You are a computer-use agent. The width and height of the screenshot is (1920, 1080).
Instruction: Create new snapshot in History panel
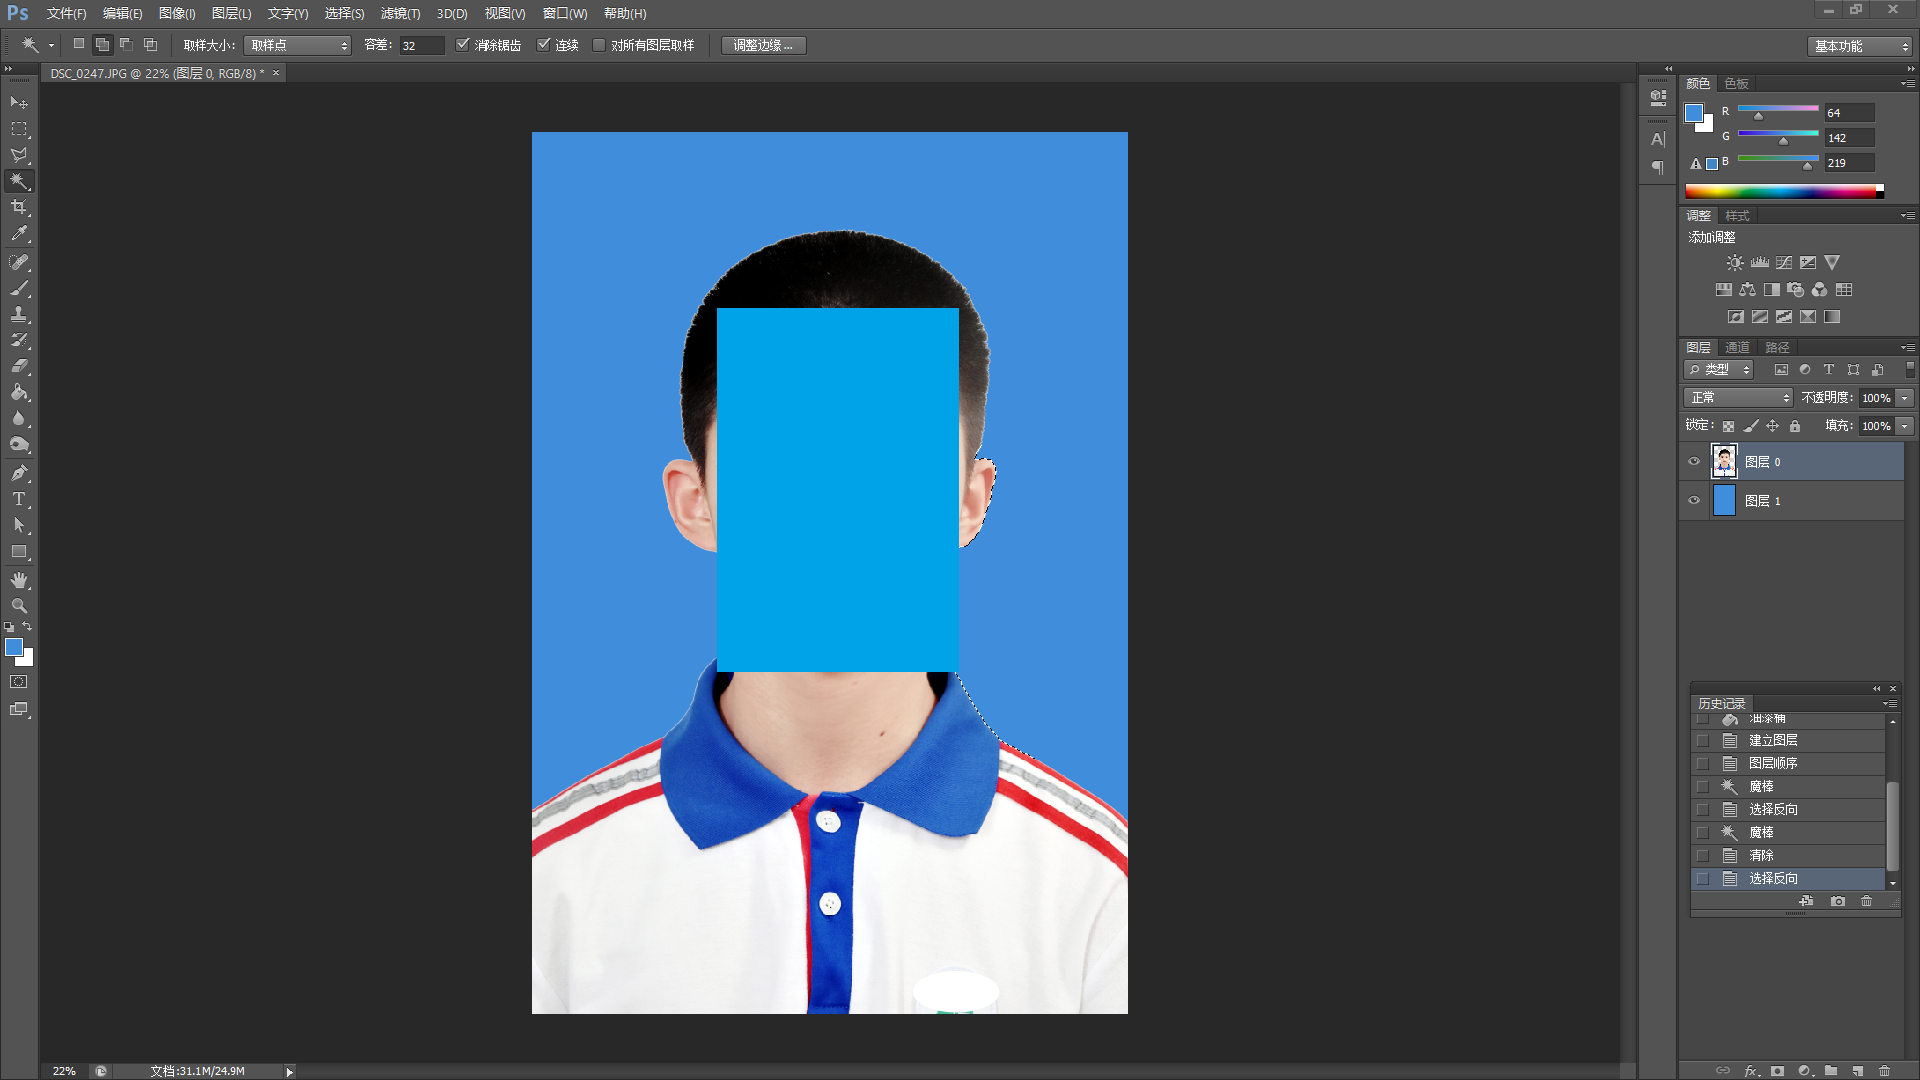tap(1838, 901)
